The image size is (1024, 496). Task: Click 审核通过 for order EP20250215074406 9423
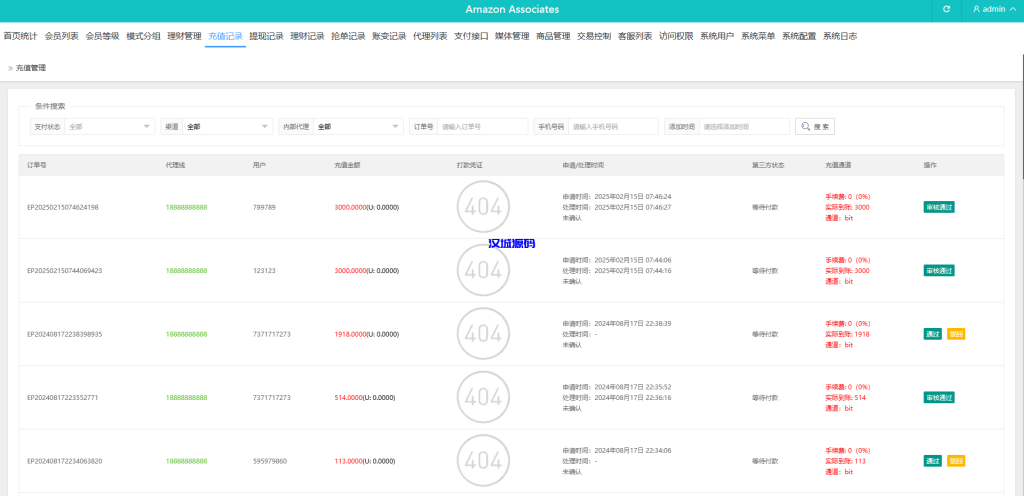[x=939, y=271]
